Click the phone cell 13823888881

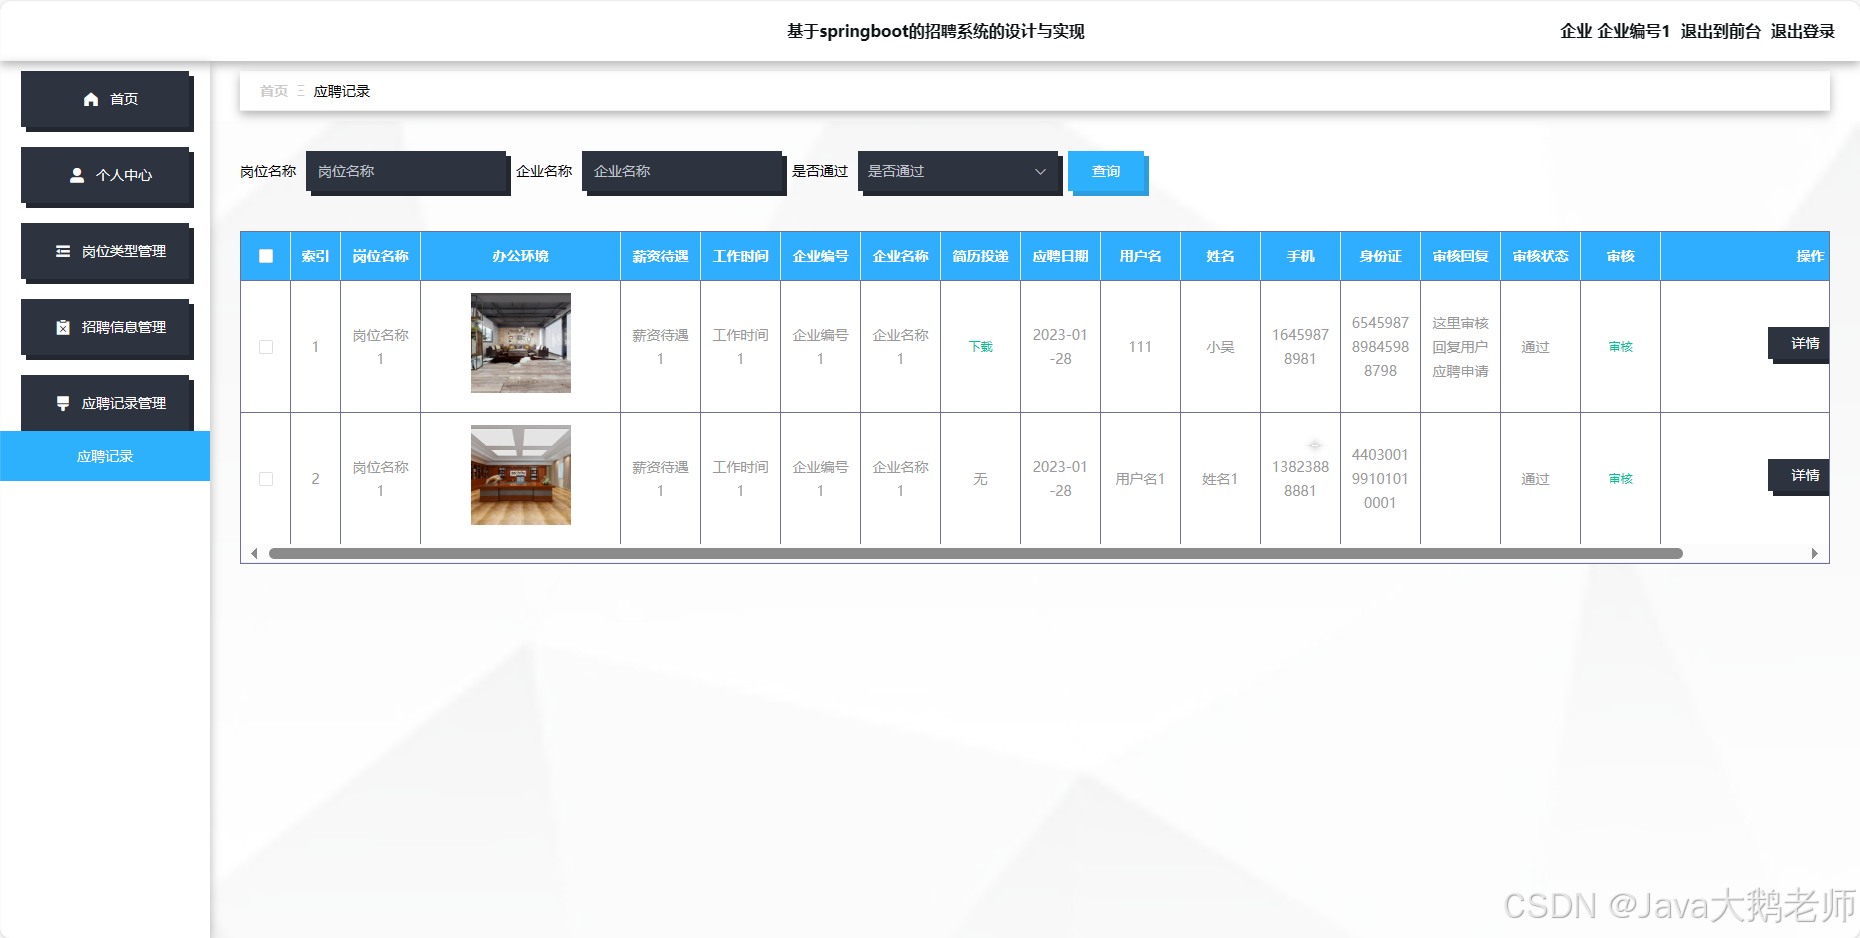pyautogui.click(x=1300, y=479)
